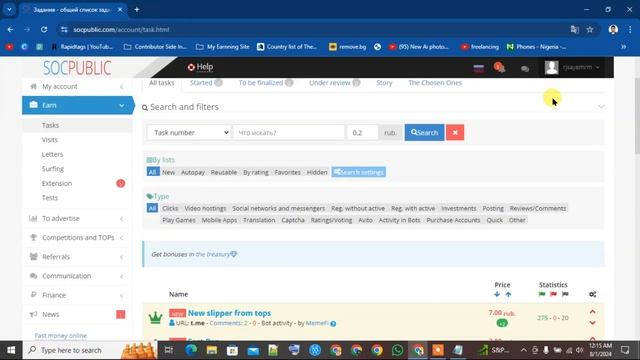Open Tests in the sidebar
The height and width of the screenshot is (360, 640).
click(50, 198)
